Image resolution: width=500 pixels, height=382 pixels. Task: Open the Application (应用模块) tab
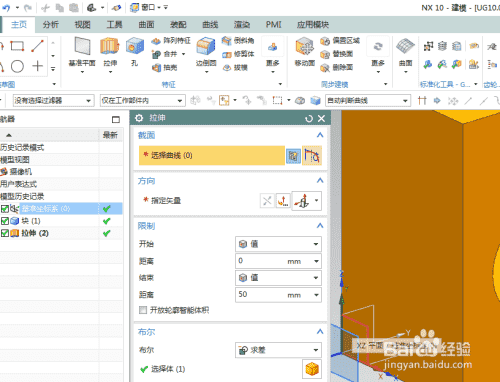tap(313, 25)
